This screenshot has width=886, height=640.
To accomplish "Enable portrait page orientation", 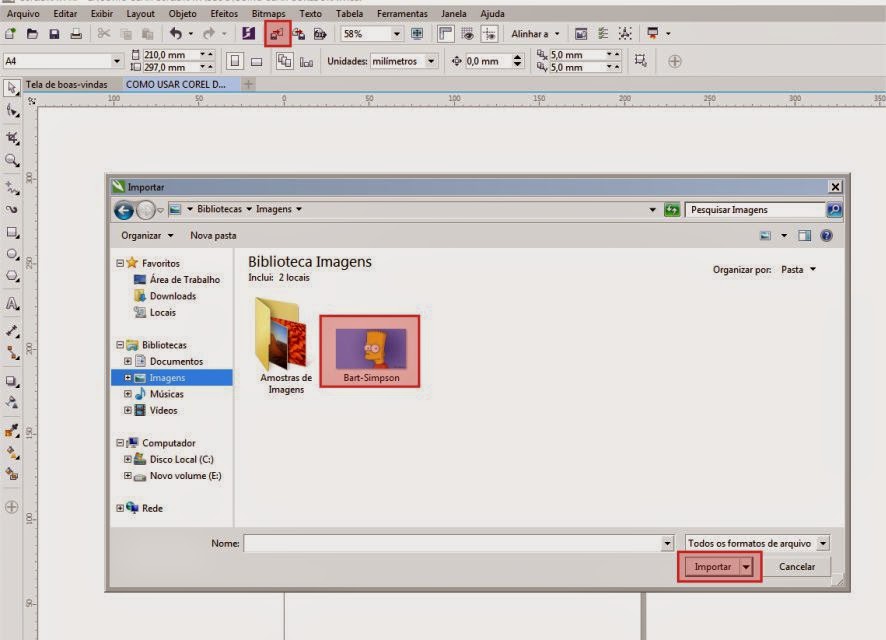I will 234,60.
